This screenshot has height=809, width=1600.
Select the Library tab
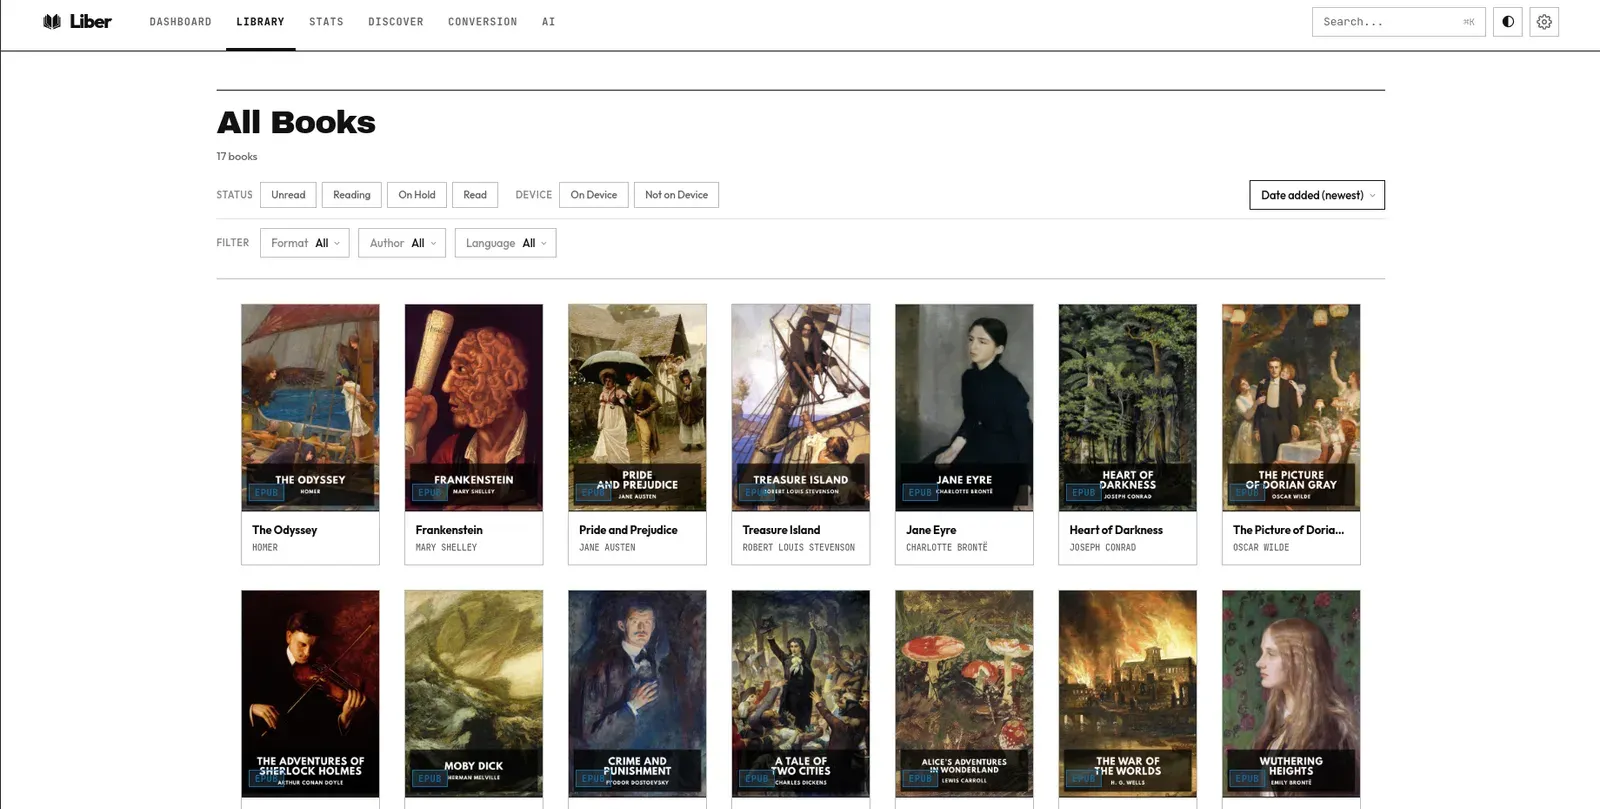(260, 22)
